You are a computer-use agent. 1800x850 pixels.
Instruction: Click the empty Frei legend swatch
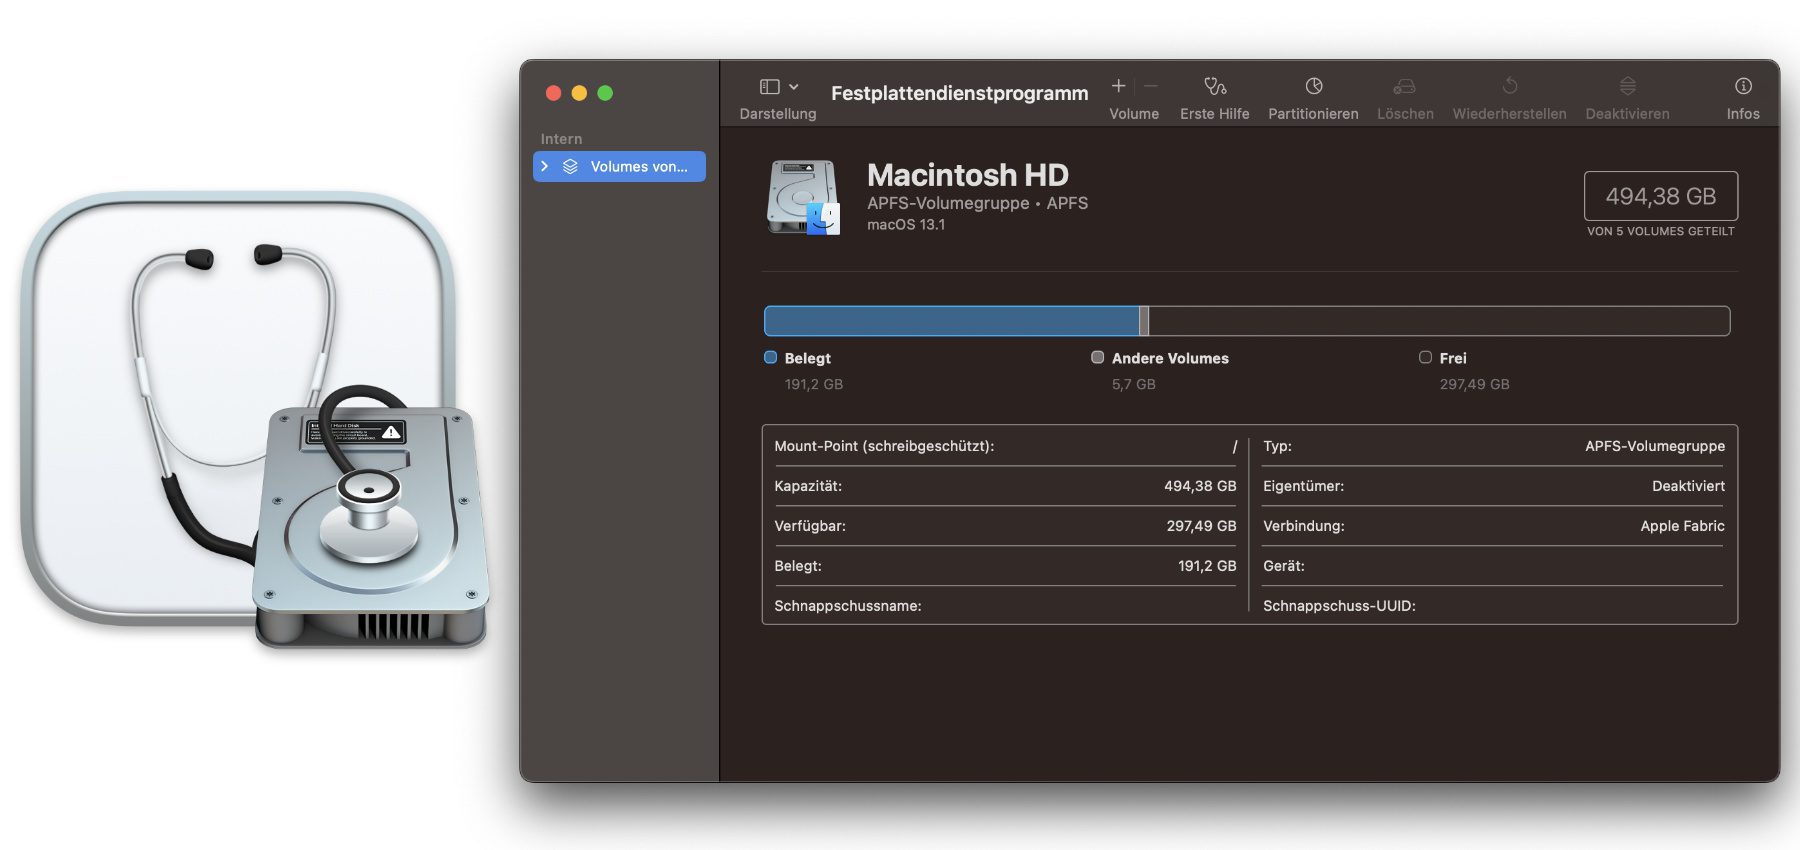pyautogui.click(x=1425, y=358)
